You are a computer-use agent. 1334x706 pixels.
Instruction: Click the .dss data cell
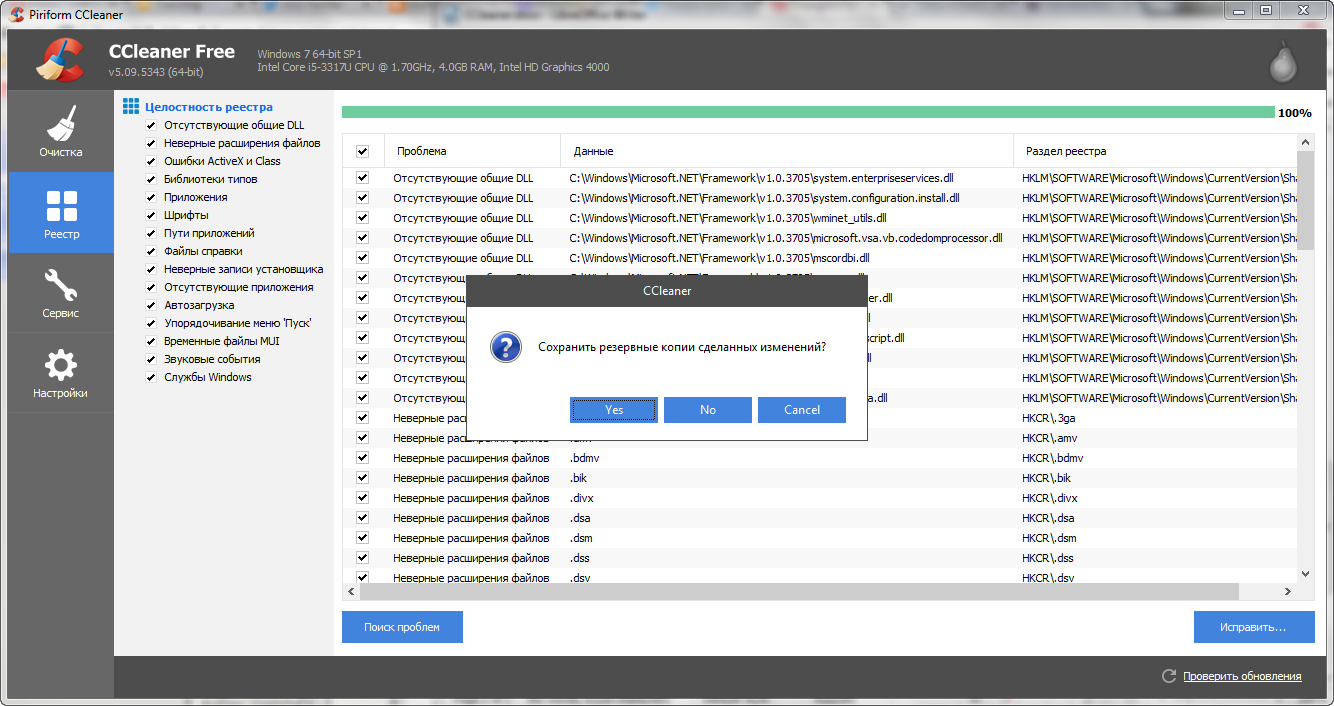point(581,558)
